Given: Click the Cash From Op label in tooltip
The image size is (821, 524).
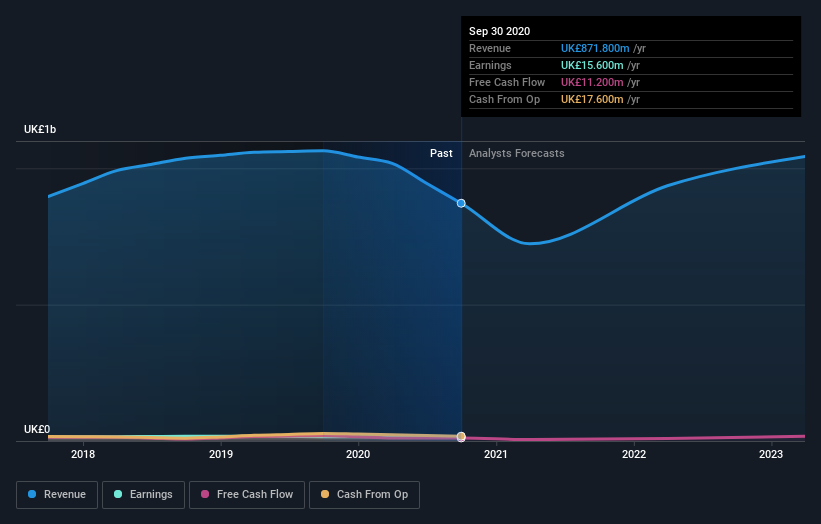Looking at the screenshot, I should click(x=504, y=99).
